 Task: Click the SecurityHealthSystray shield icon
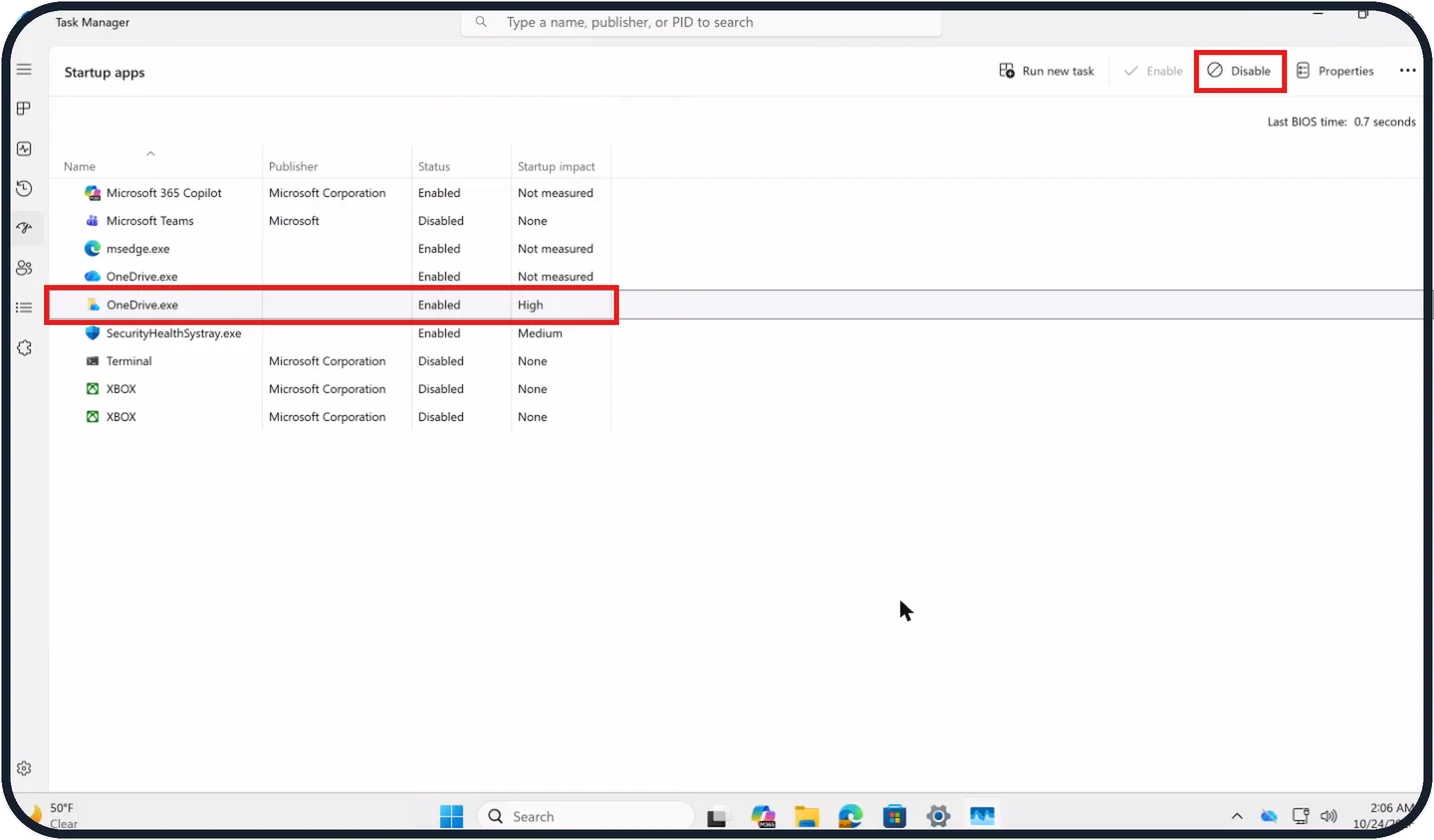click(92, 333)
